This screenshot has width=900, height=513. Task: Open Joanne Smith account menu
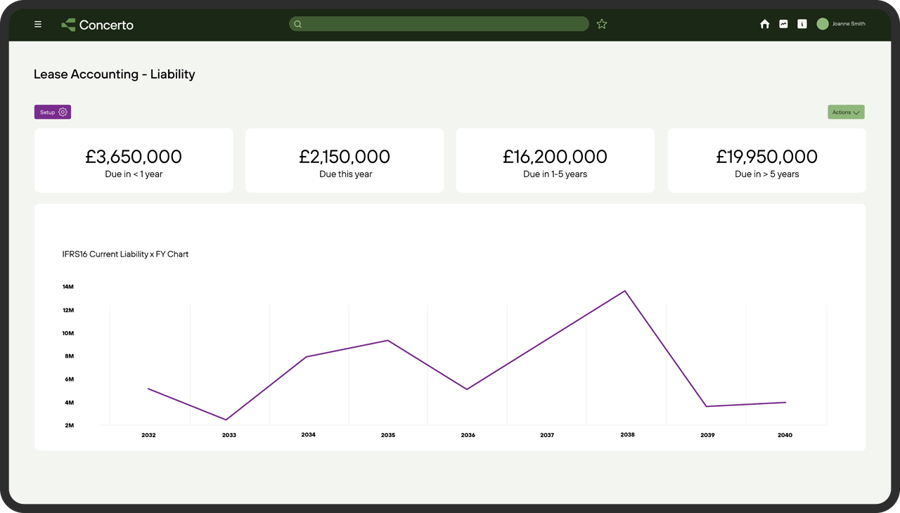point(848,24)
